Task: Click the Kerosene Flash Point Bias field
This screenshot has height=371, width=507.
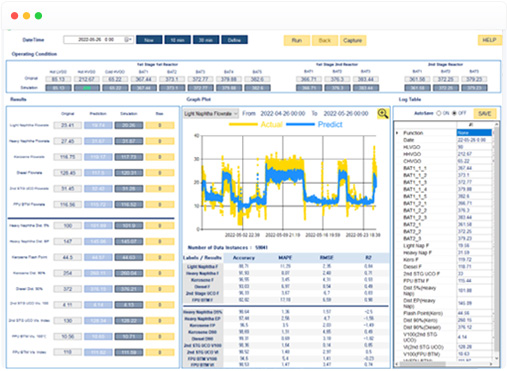Action: coord(160,257)
